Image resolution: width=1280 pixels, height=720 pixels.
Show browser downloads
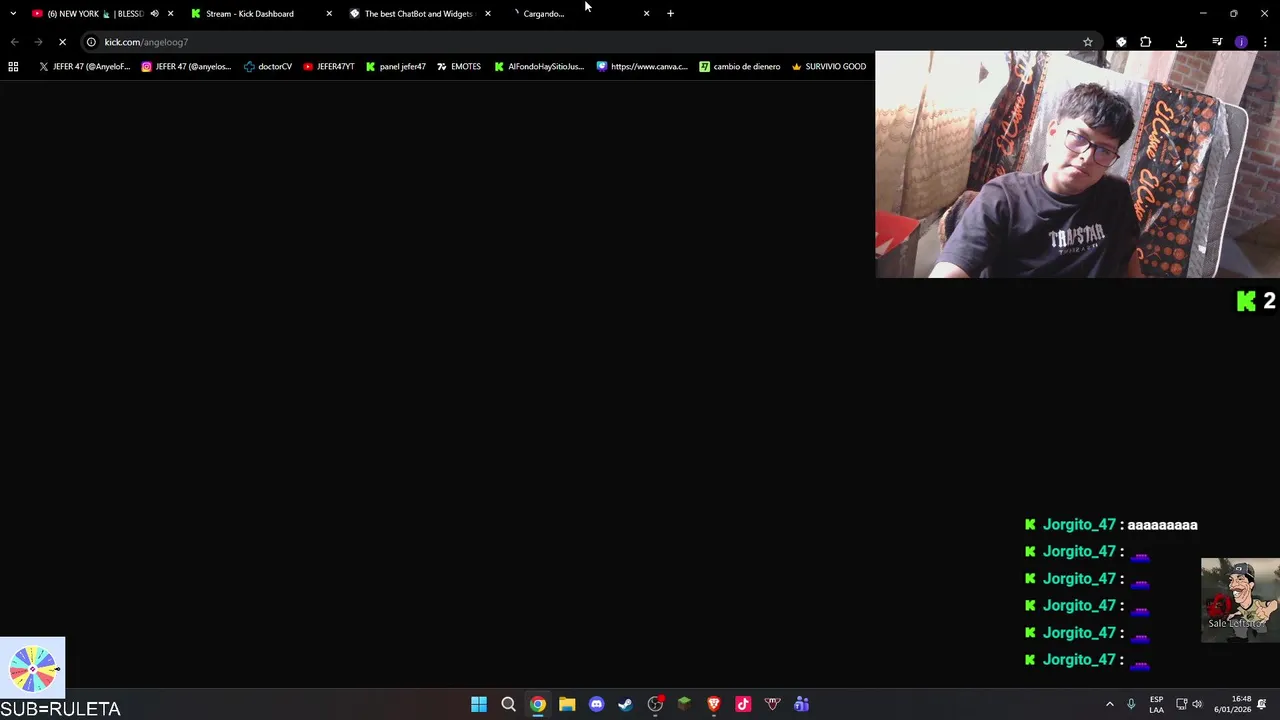(1181, 42)
